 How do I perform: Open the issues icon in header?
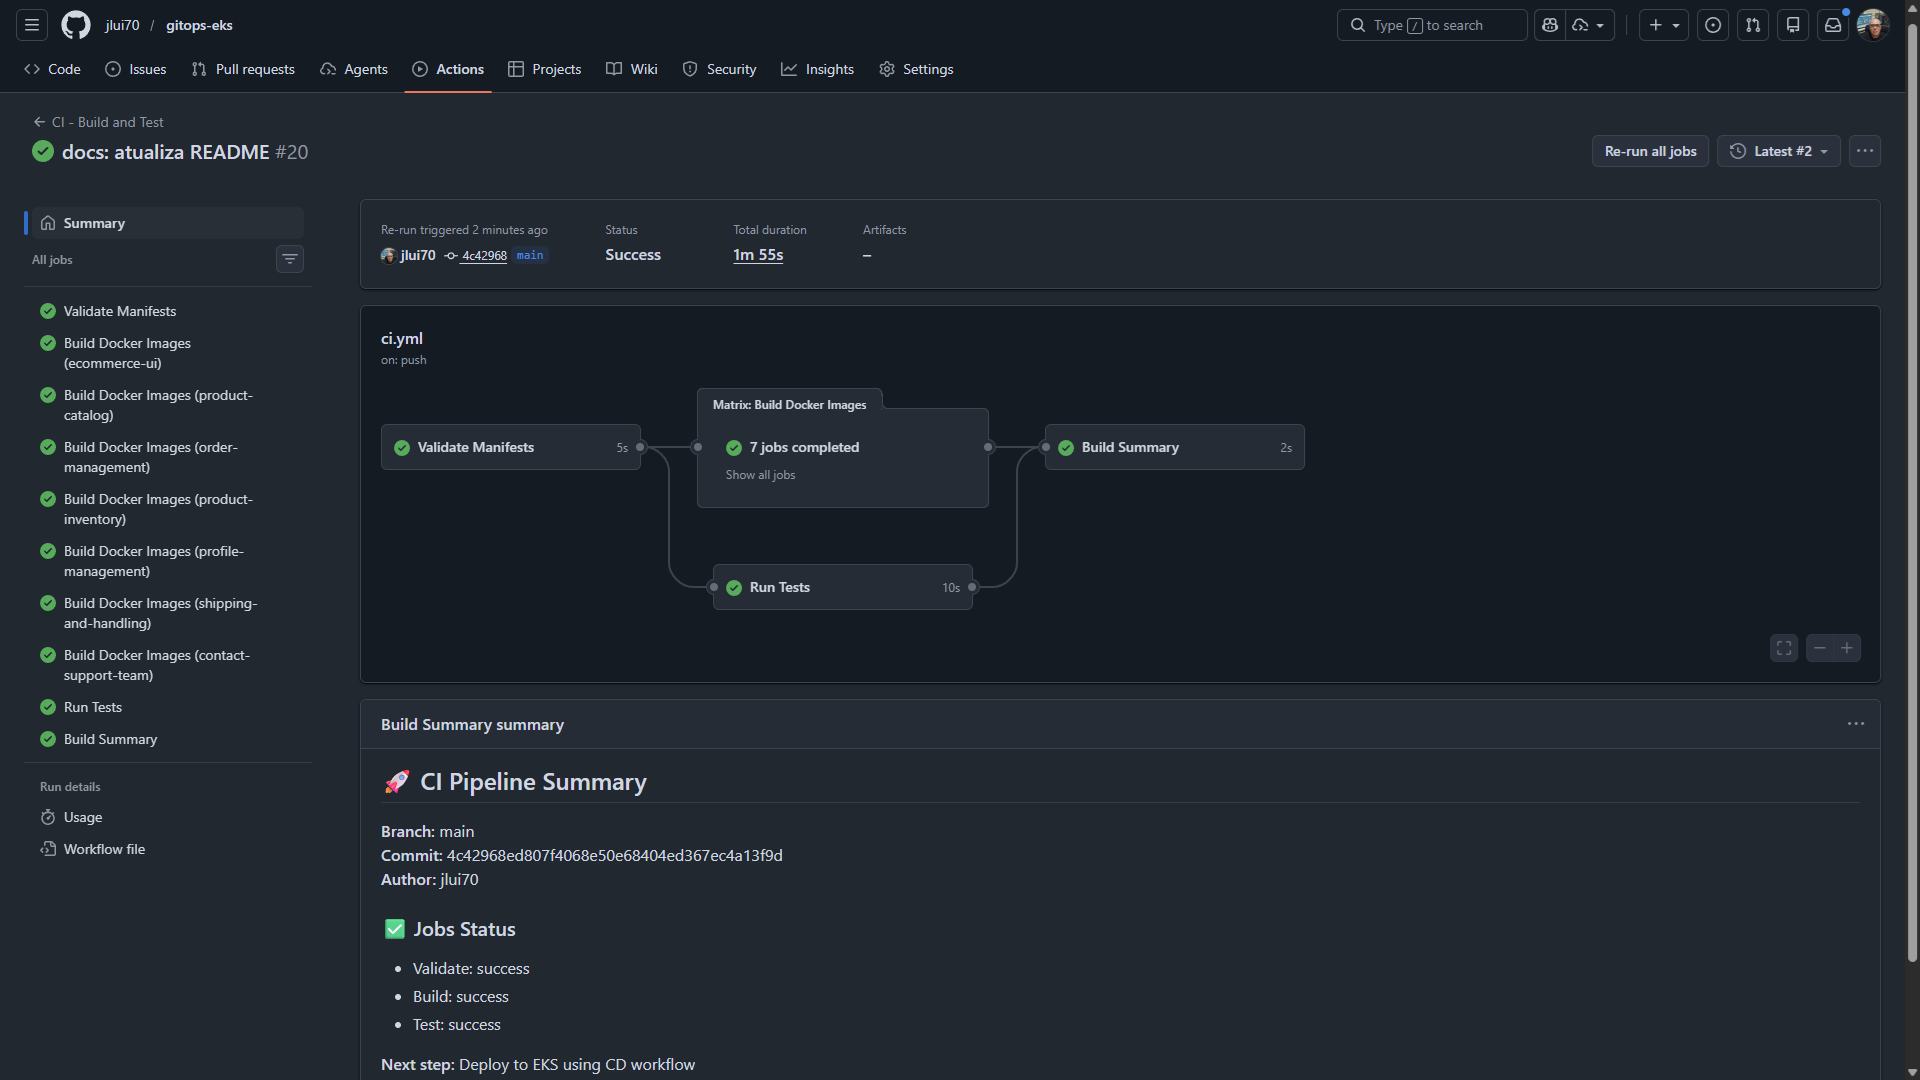click(x=1713, y=25)
